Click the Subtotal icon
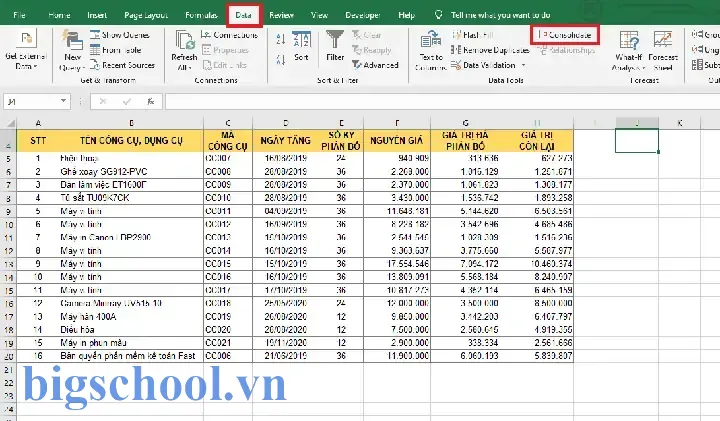This screenshot has height=421, width=720. click(x=698, y=65)
